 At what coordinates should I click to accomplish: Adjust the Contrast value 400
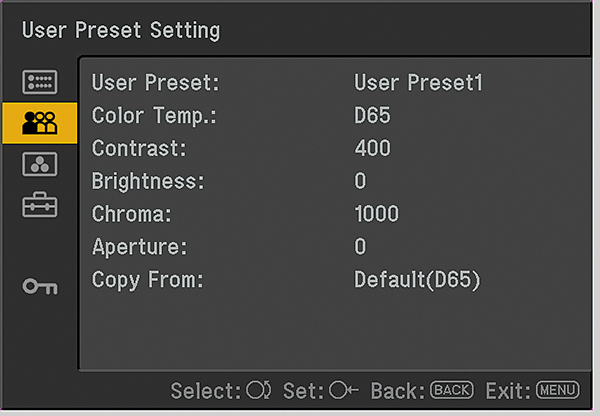[x=372, y=149]
